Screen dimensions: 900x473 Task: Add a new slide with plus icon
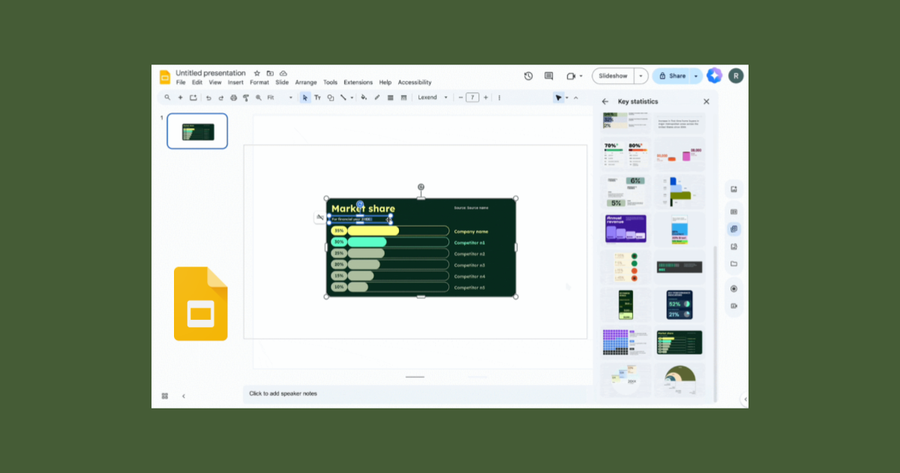[x=180, y=98]
